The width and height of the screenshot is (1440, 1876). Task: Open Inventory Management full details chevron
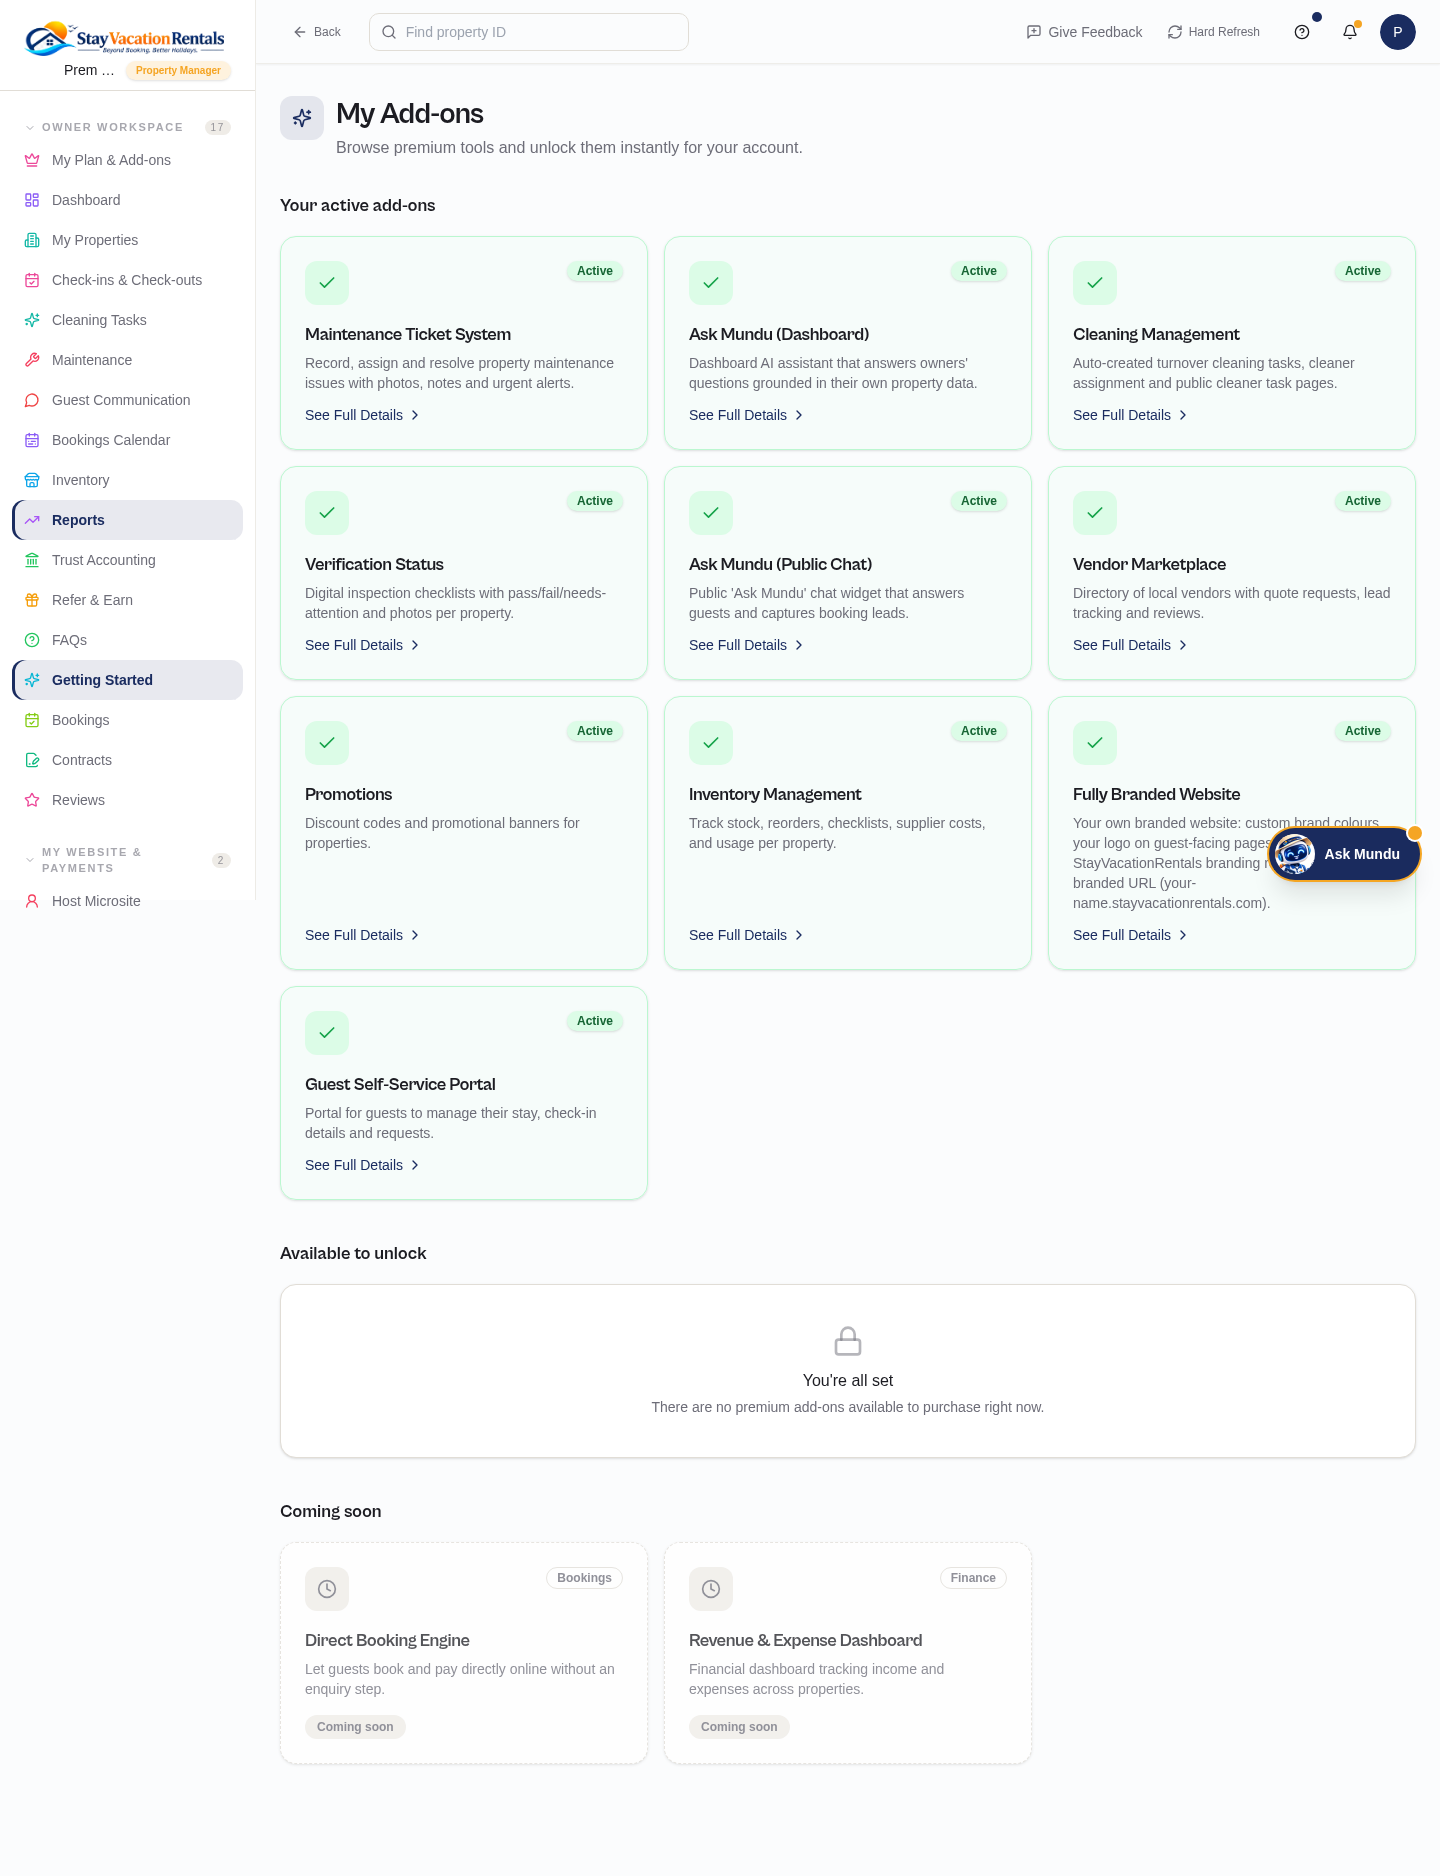tap(799, 935)
